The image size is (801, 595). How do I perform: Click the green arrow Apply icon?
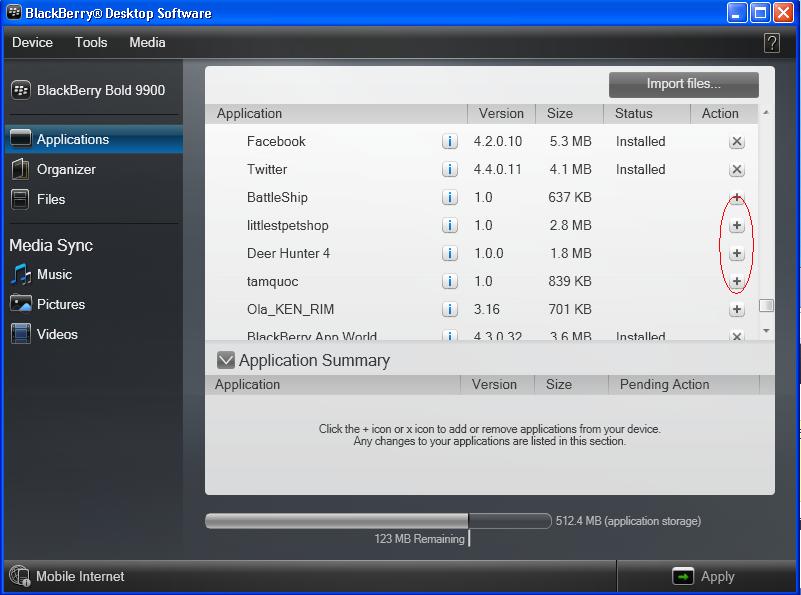[683, 577]
